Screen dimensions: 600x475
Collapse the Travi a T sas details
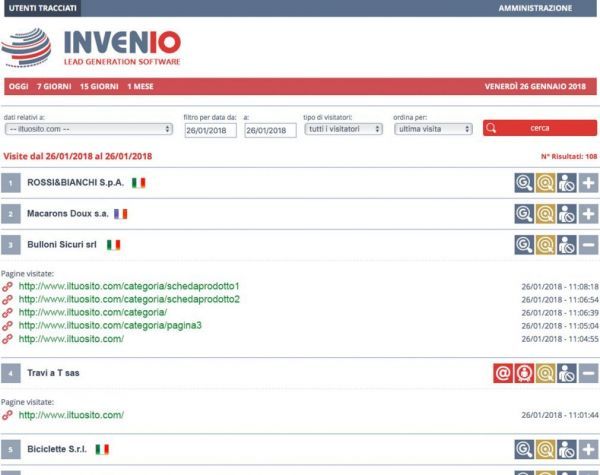click(588, 372)
